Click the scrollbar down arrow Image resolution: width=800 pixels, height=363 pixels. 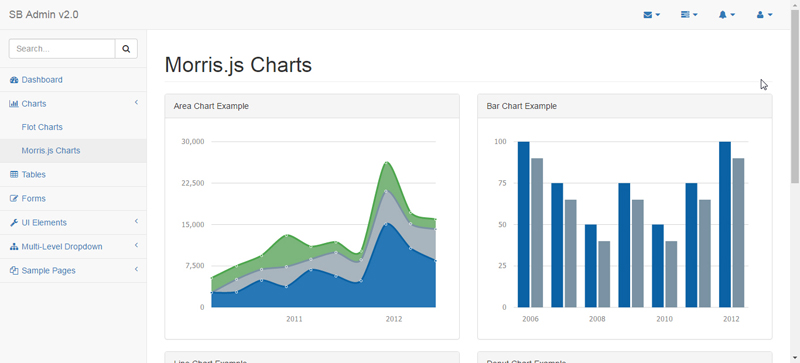(795, 358)
